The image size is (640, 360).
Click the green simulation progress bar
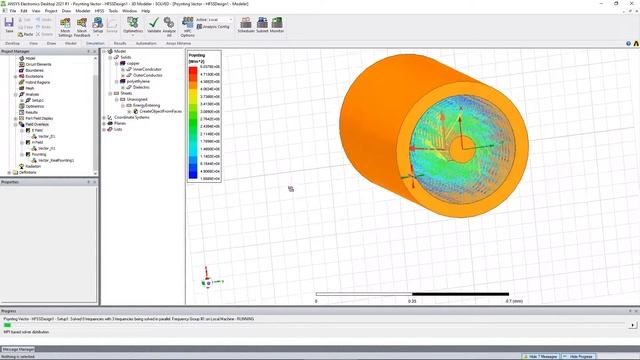click(x=7, y=325)
